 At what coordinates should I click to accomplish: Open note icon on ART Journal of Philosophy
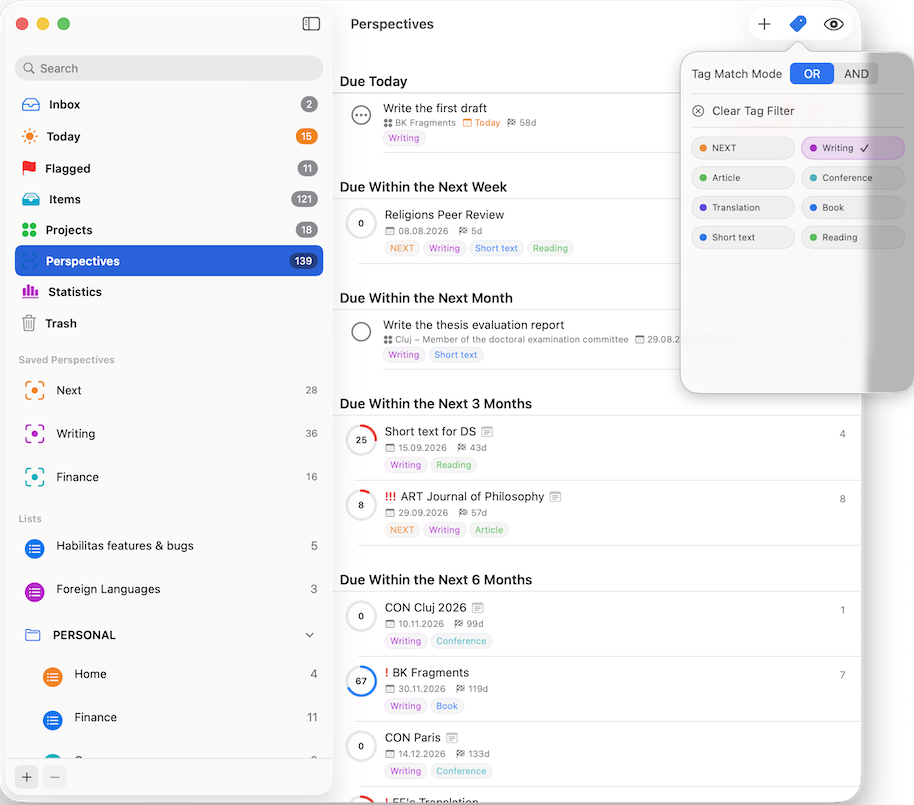click(x=556, y=497)
